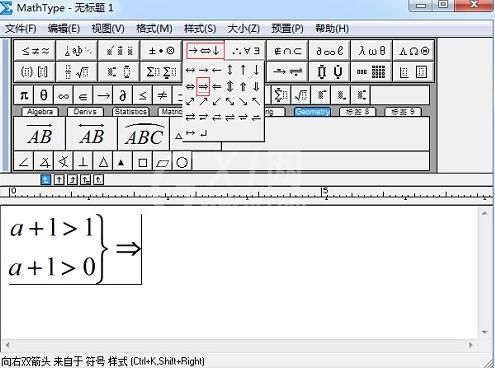Open the relational symbols ≤≠≈ palette
Image resolution: width=495 pixels, height=368 pixels.
click(x=35, y=51)
